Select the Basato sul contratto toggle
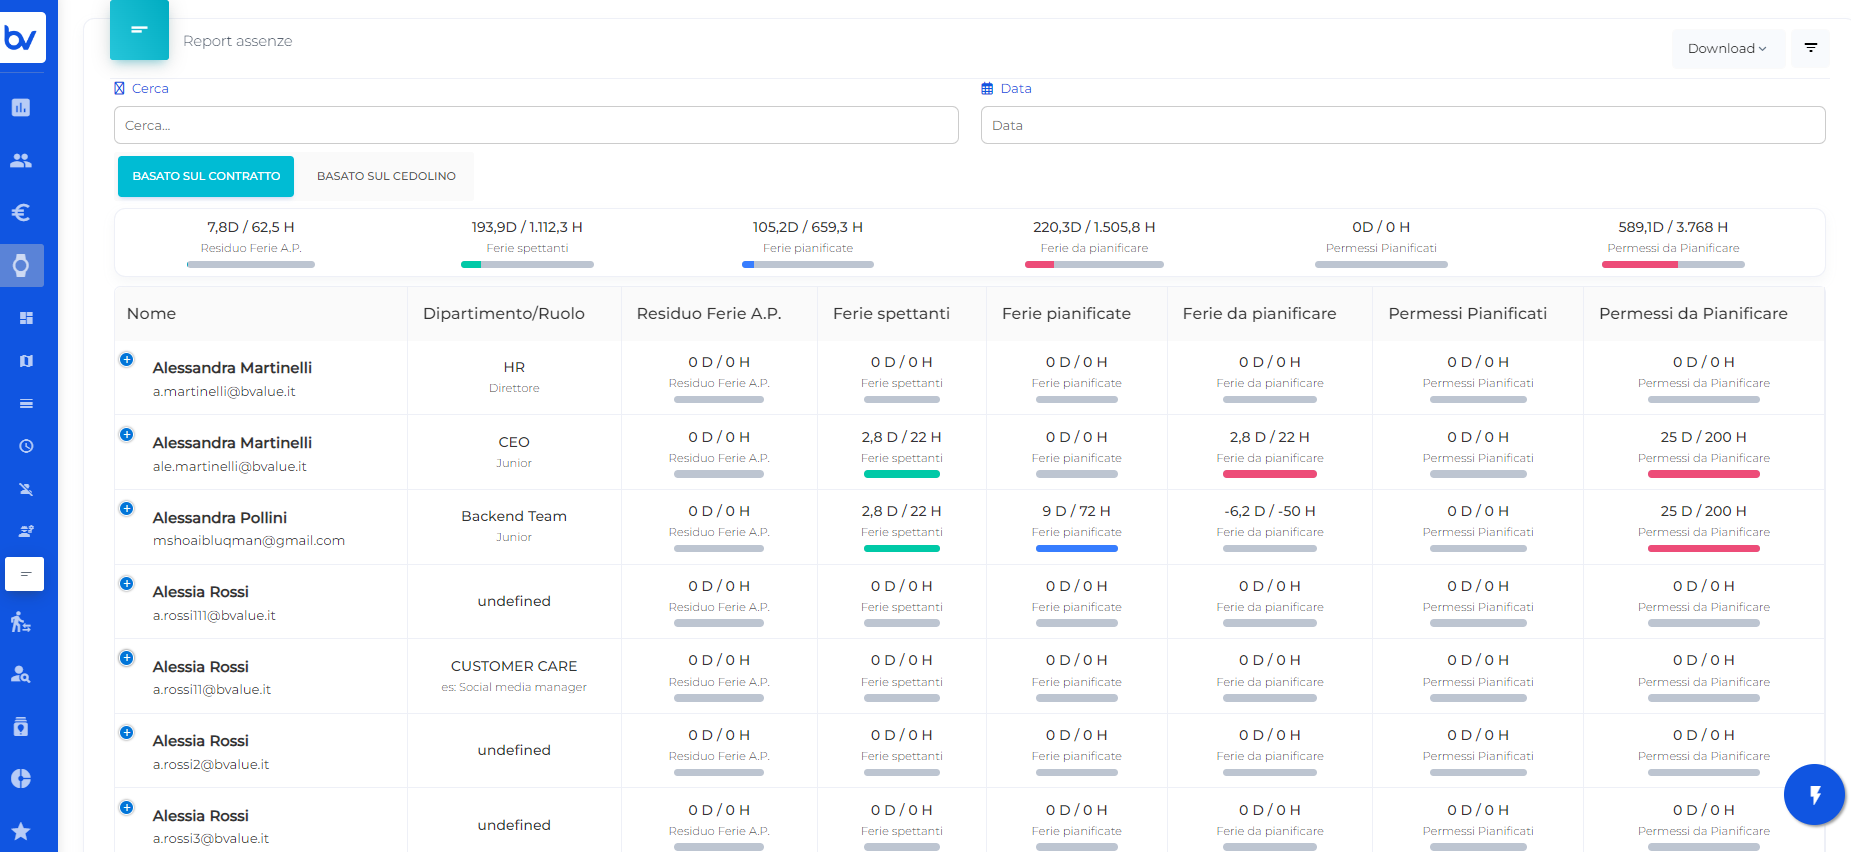This screenshot has height=852, width=1851. point(206,176)
